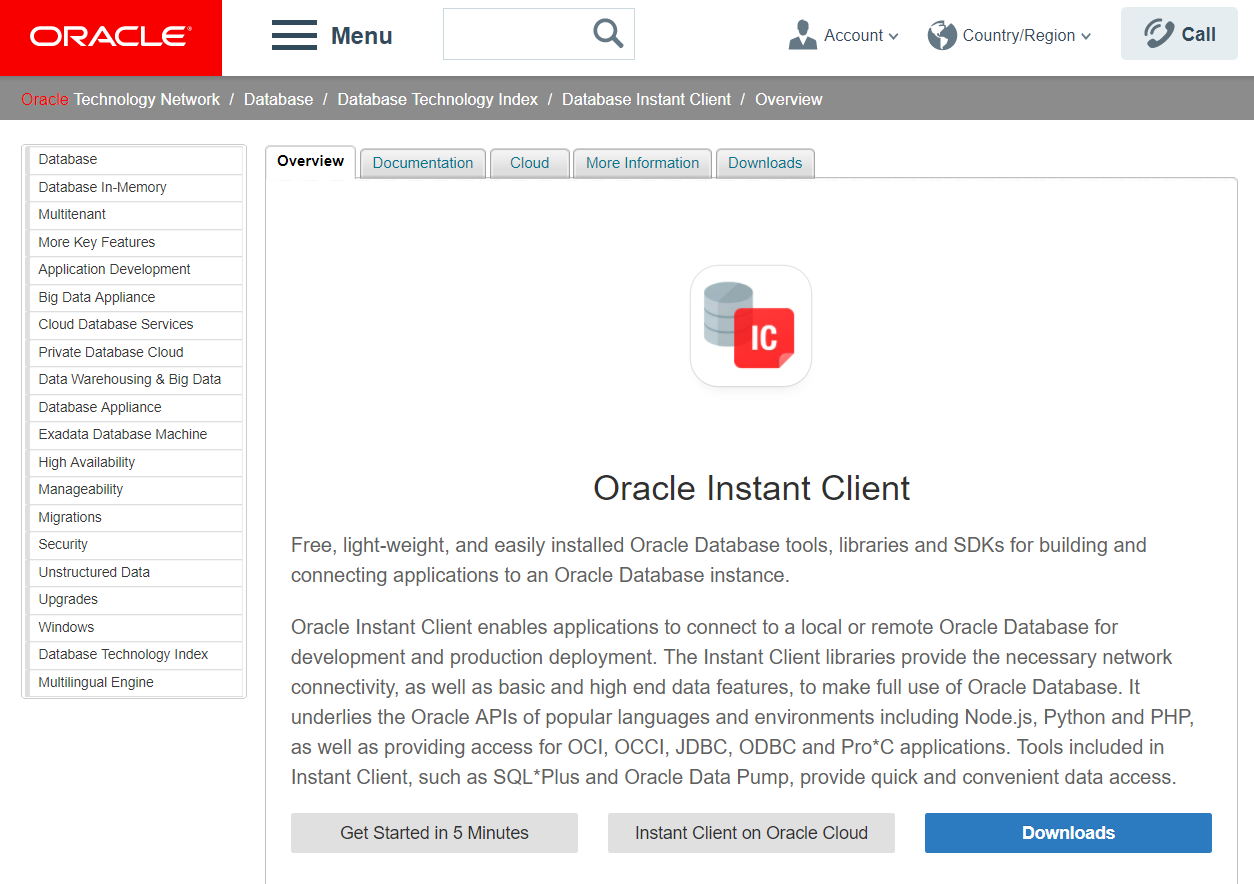The width and height of the screenshot is (1254, 884).
Task: Click the Account person icon
Action: tap(802, 35)
